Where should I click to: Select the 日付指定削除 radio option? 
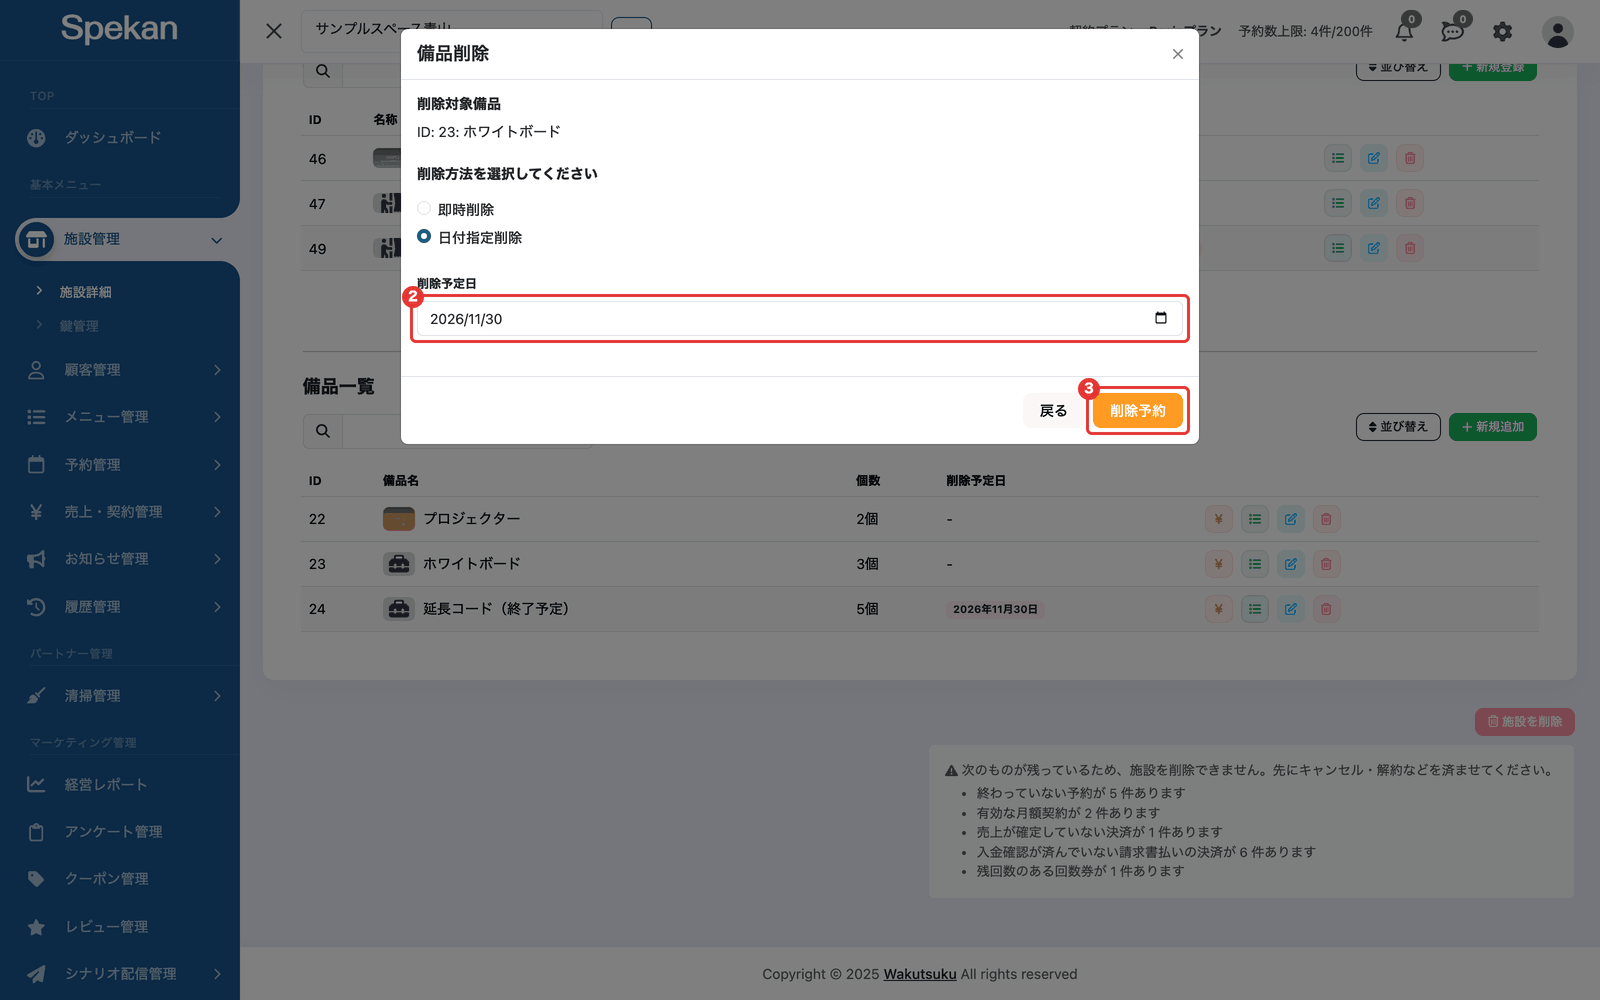tap(424, 237)
